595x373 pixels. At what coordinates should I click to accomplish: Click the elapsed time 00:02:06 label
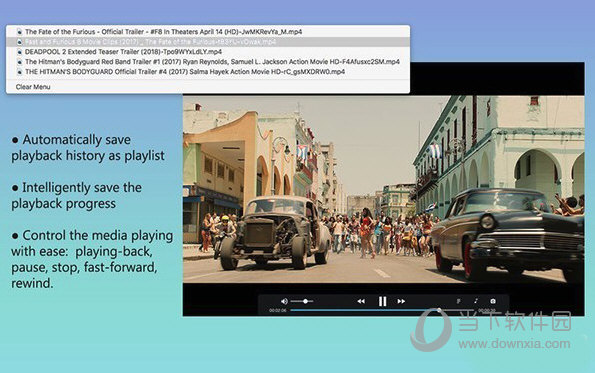click(278, 310)
